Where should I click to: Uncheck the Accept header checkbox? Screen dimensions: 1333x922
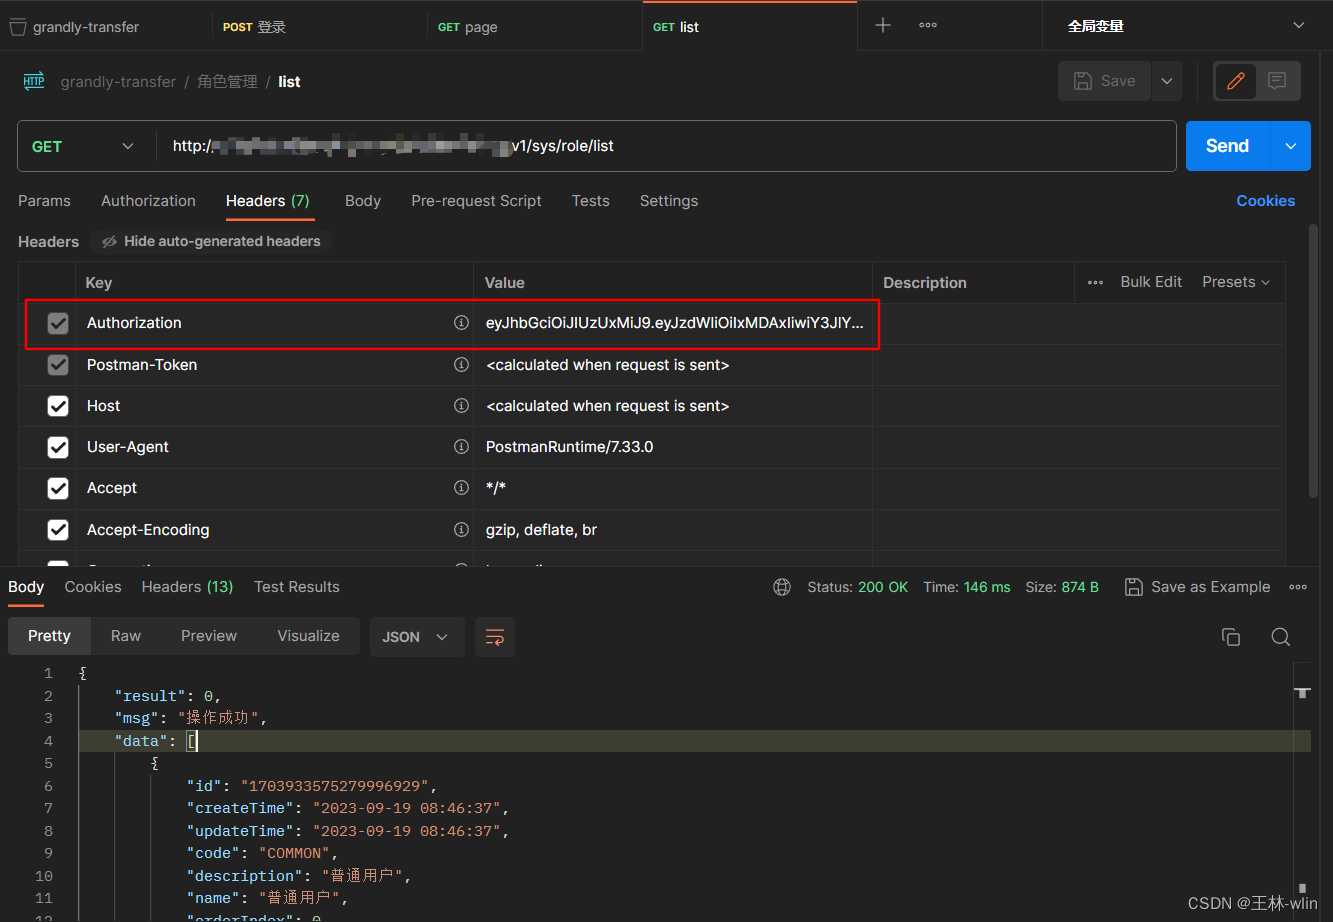pos(58,488)
